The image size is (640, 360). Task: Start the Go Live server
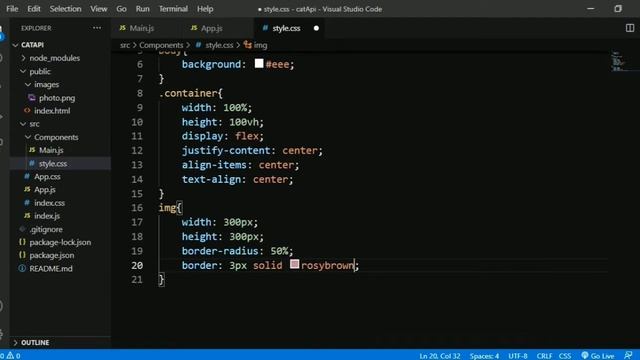[598, 356]
